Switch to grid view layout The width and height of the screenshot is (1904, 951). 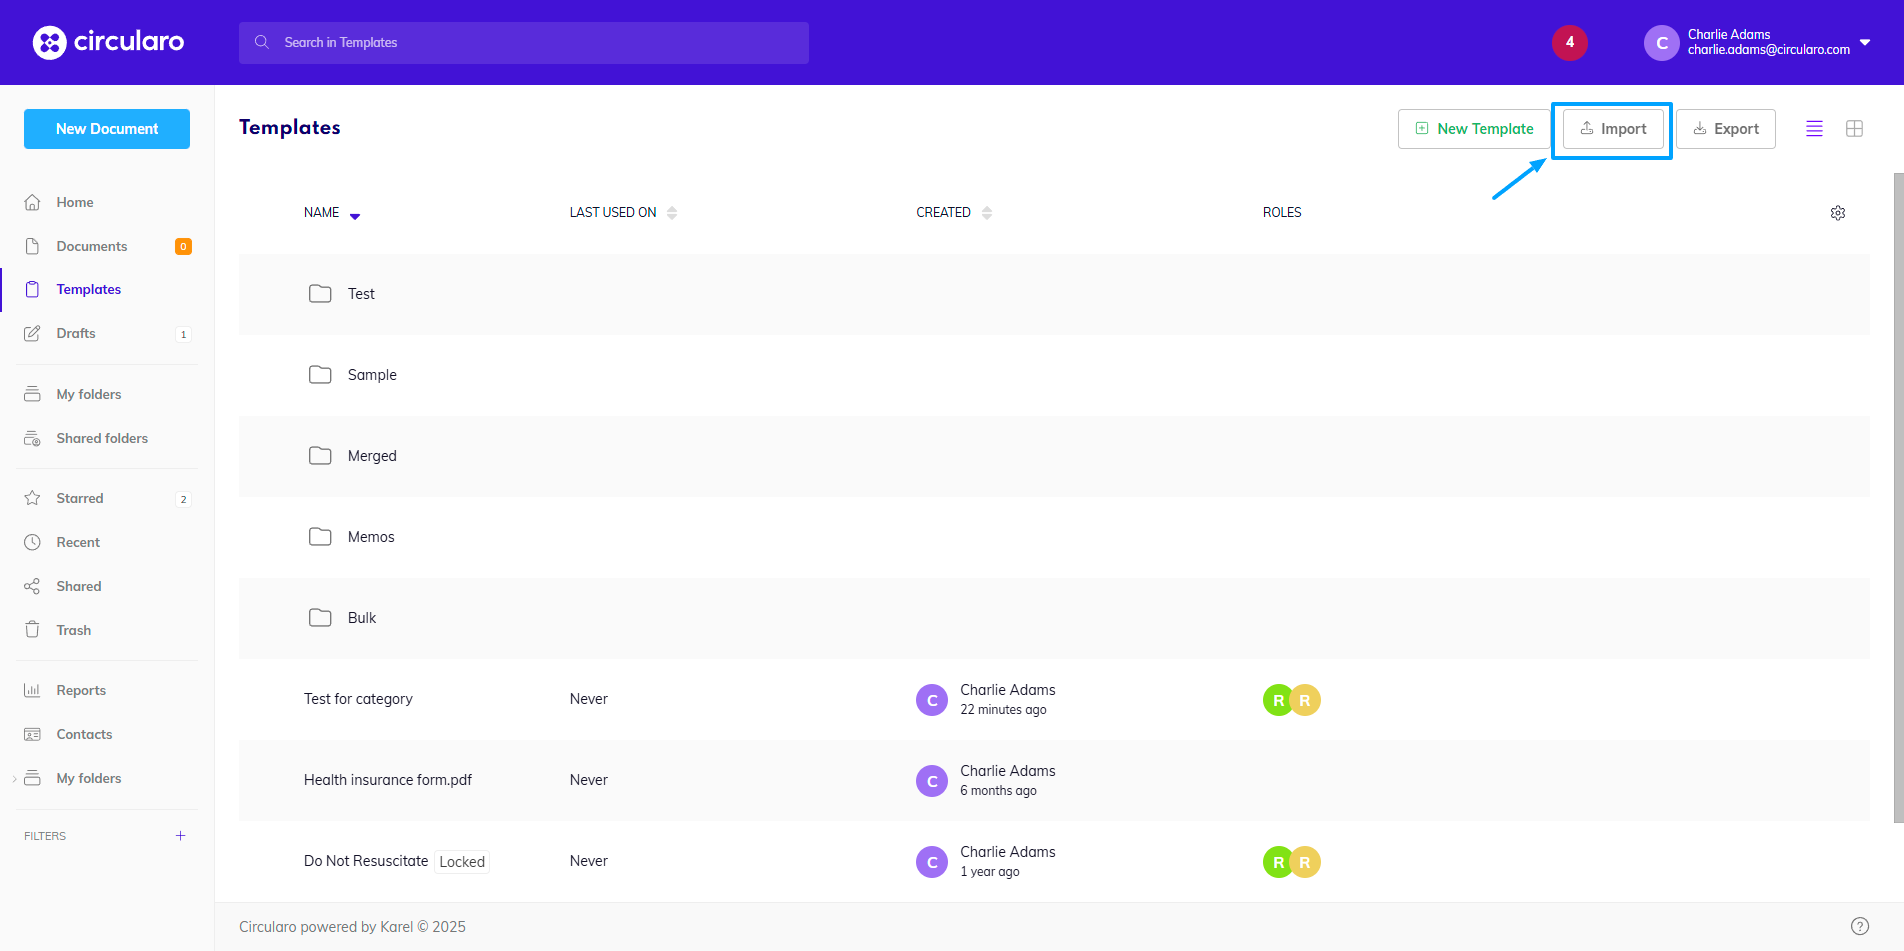(1855, 128)
